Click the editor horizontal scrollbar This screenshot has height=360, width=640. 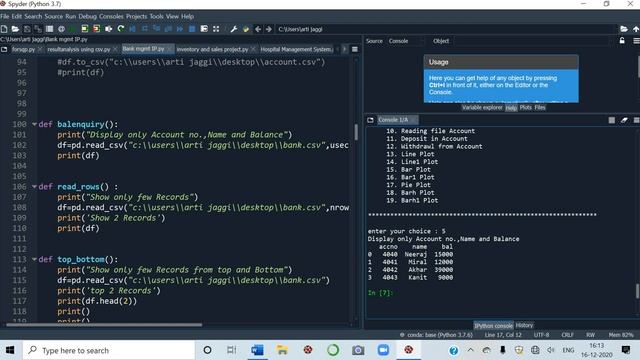(x=104, y=325)
